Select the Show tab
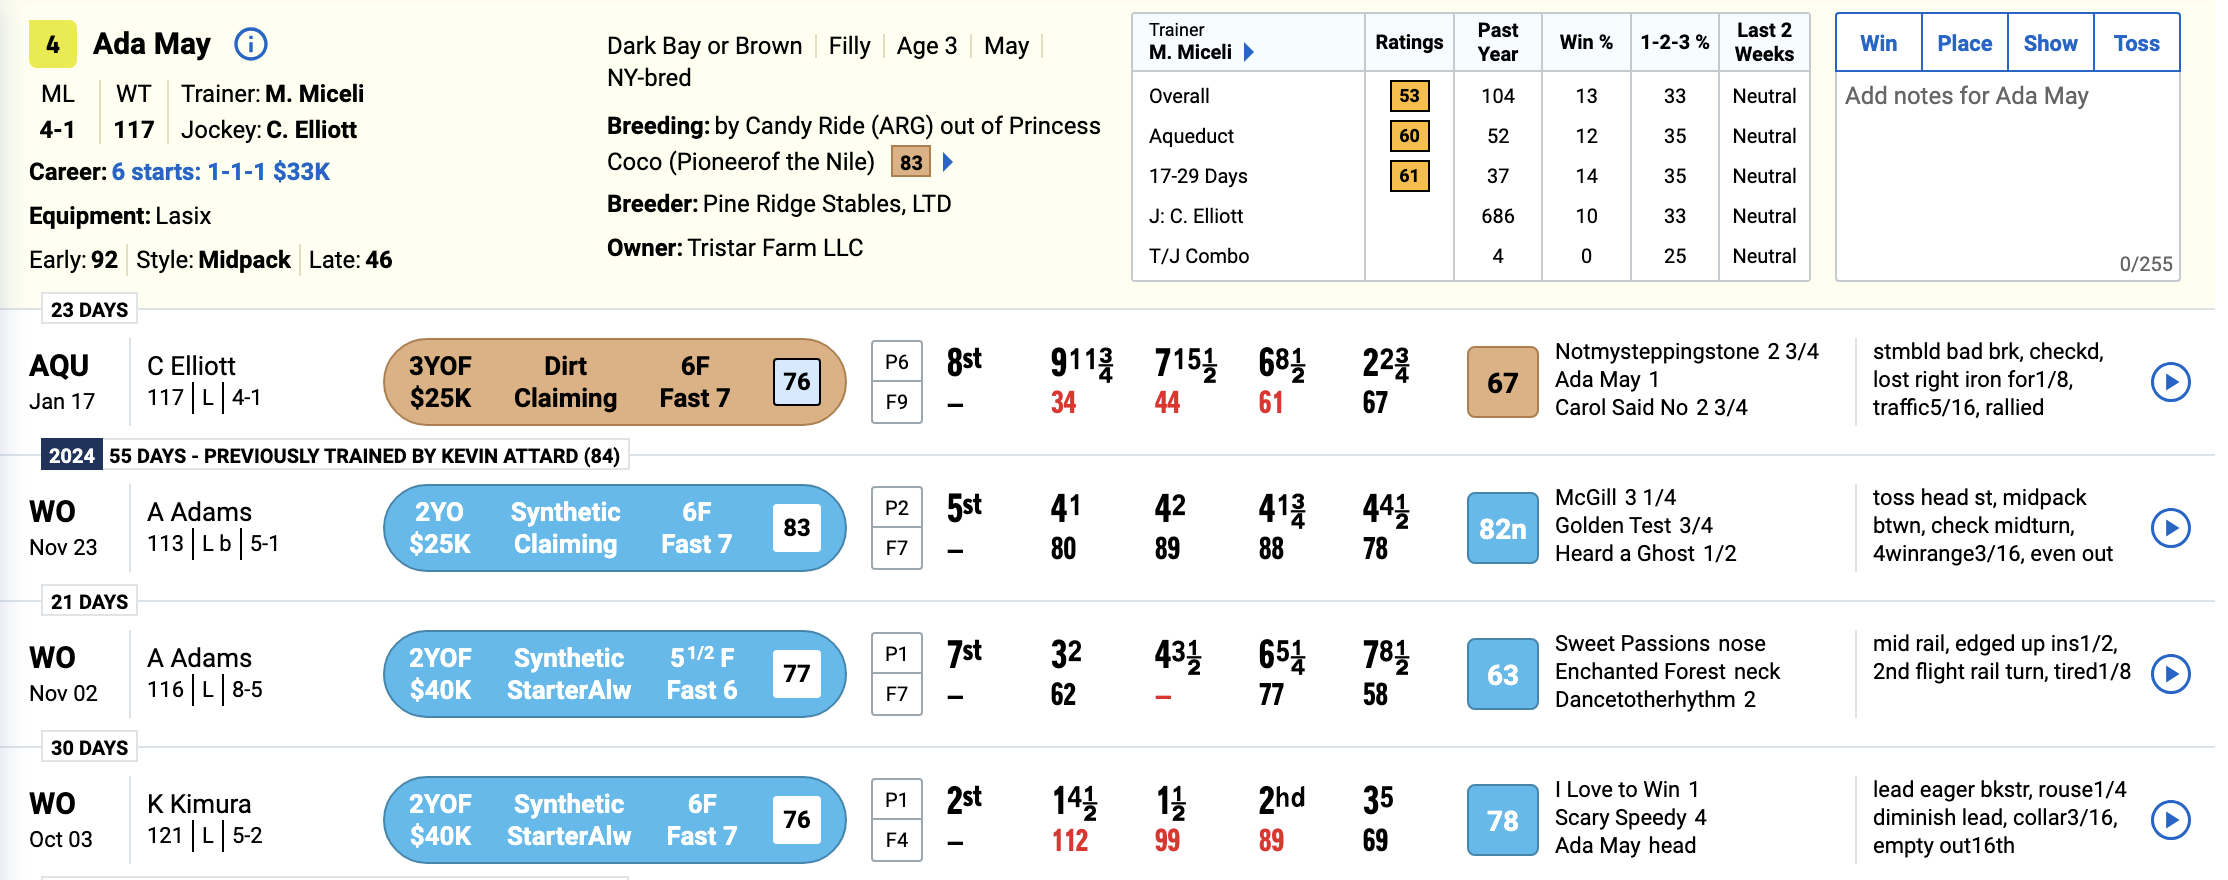 click(x=2050, y=43)
